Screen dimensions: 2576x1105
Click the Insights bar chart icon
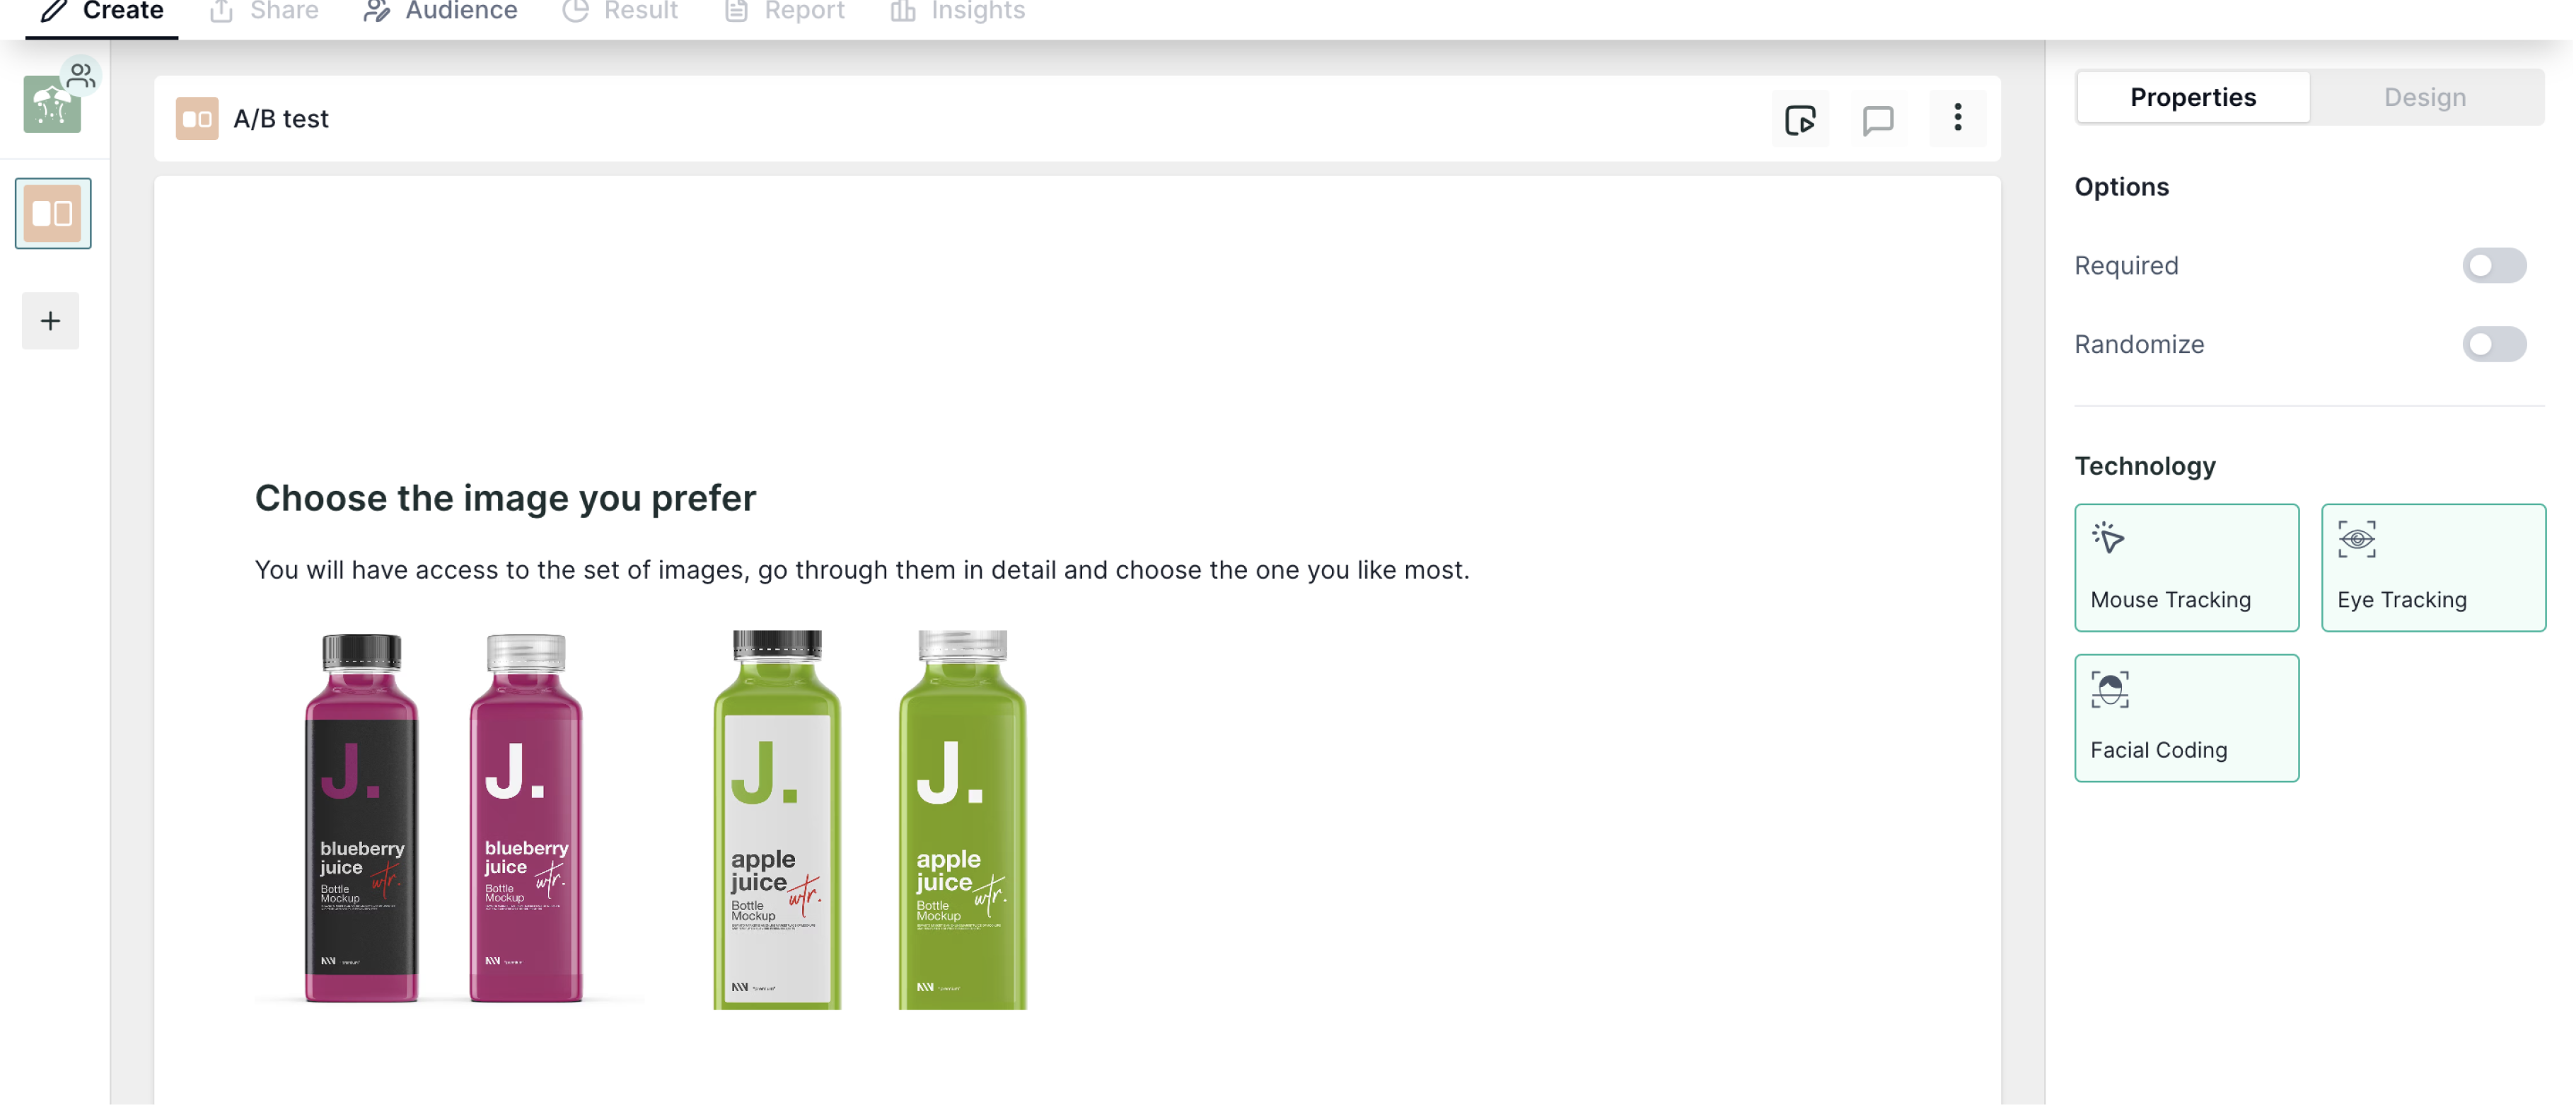point(903,11)
